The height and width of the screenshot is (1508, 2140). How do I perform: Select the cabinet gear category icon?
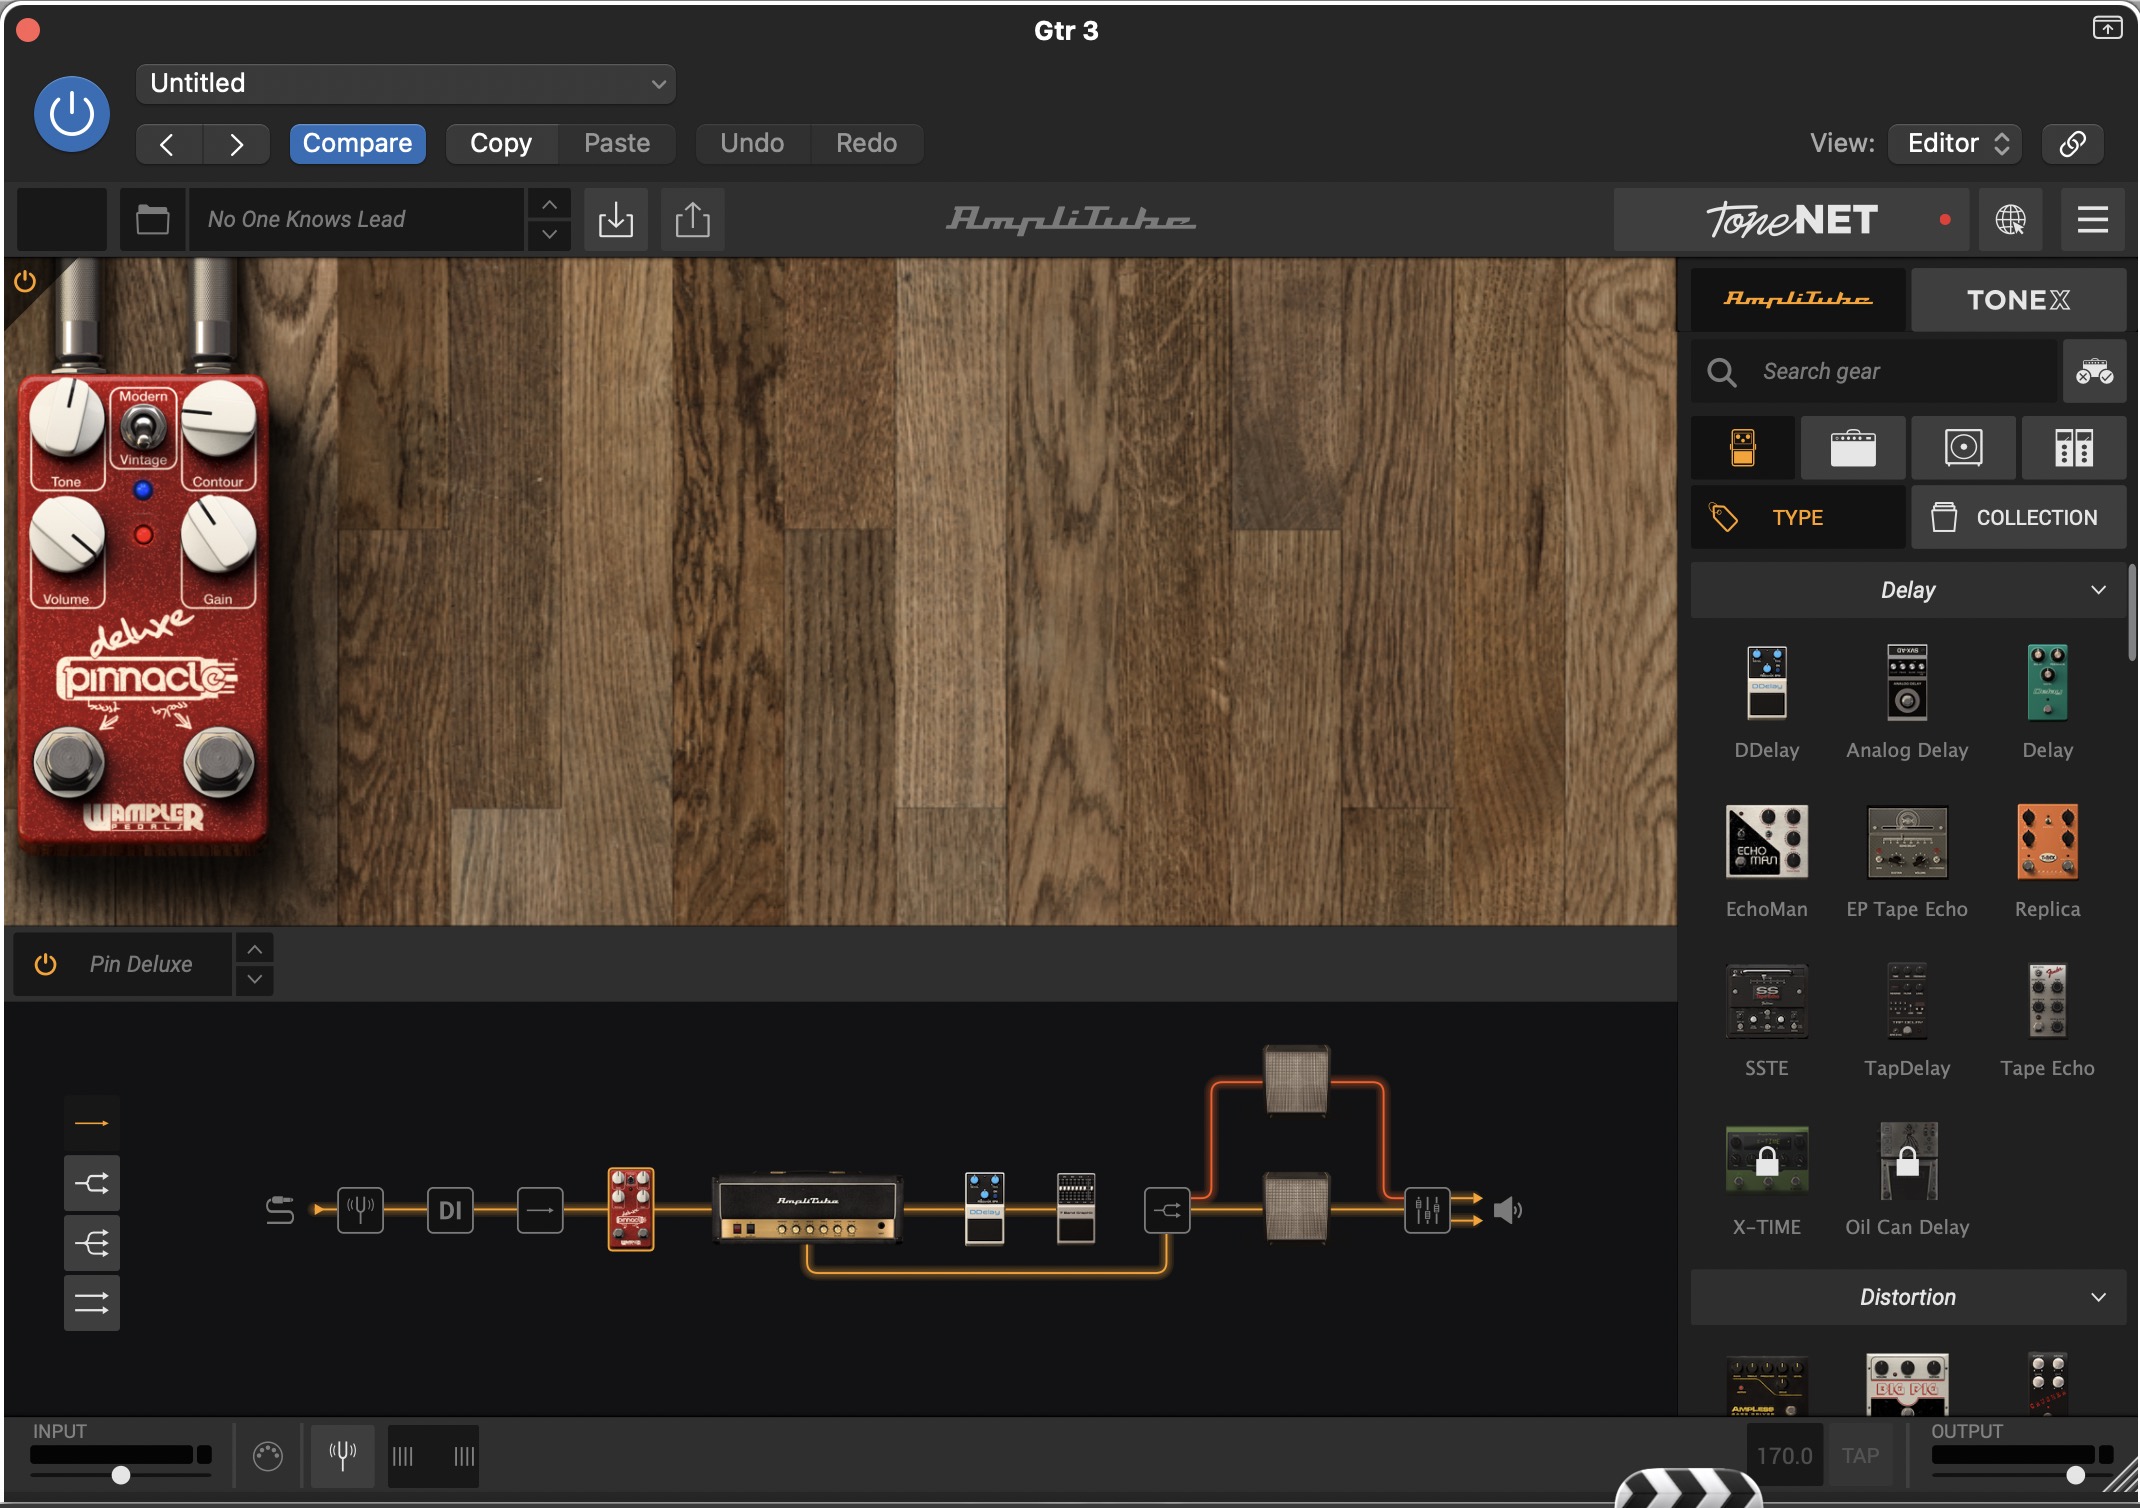(x=1963, y=448)
